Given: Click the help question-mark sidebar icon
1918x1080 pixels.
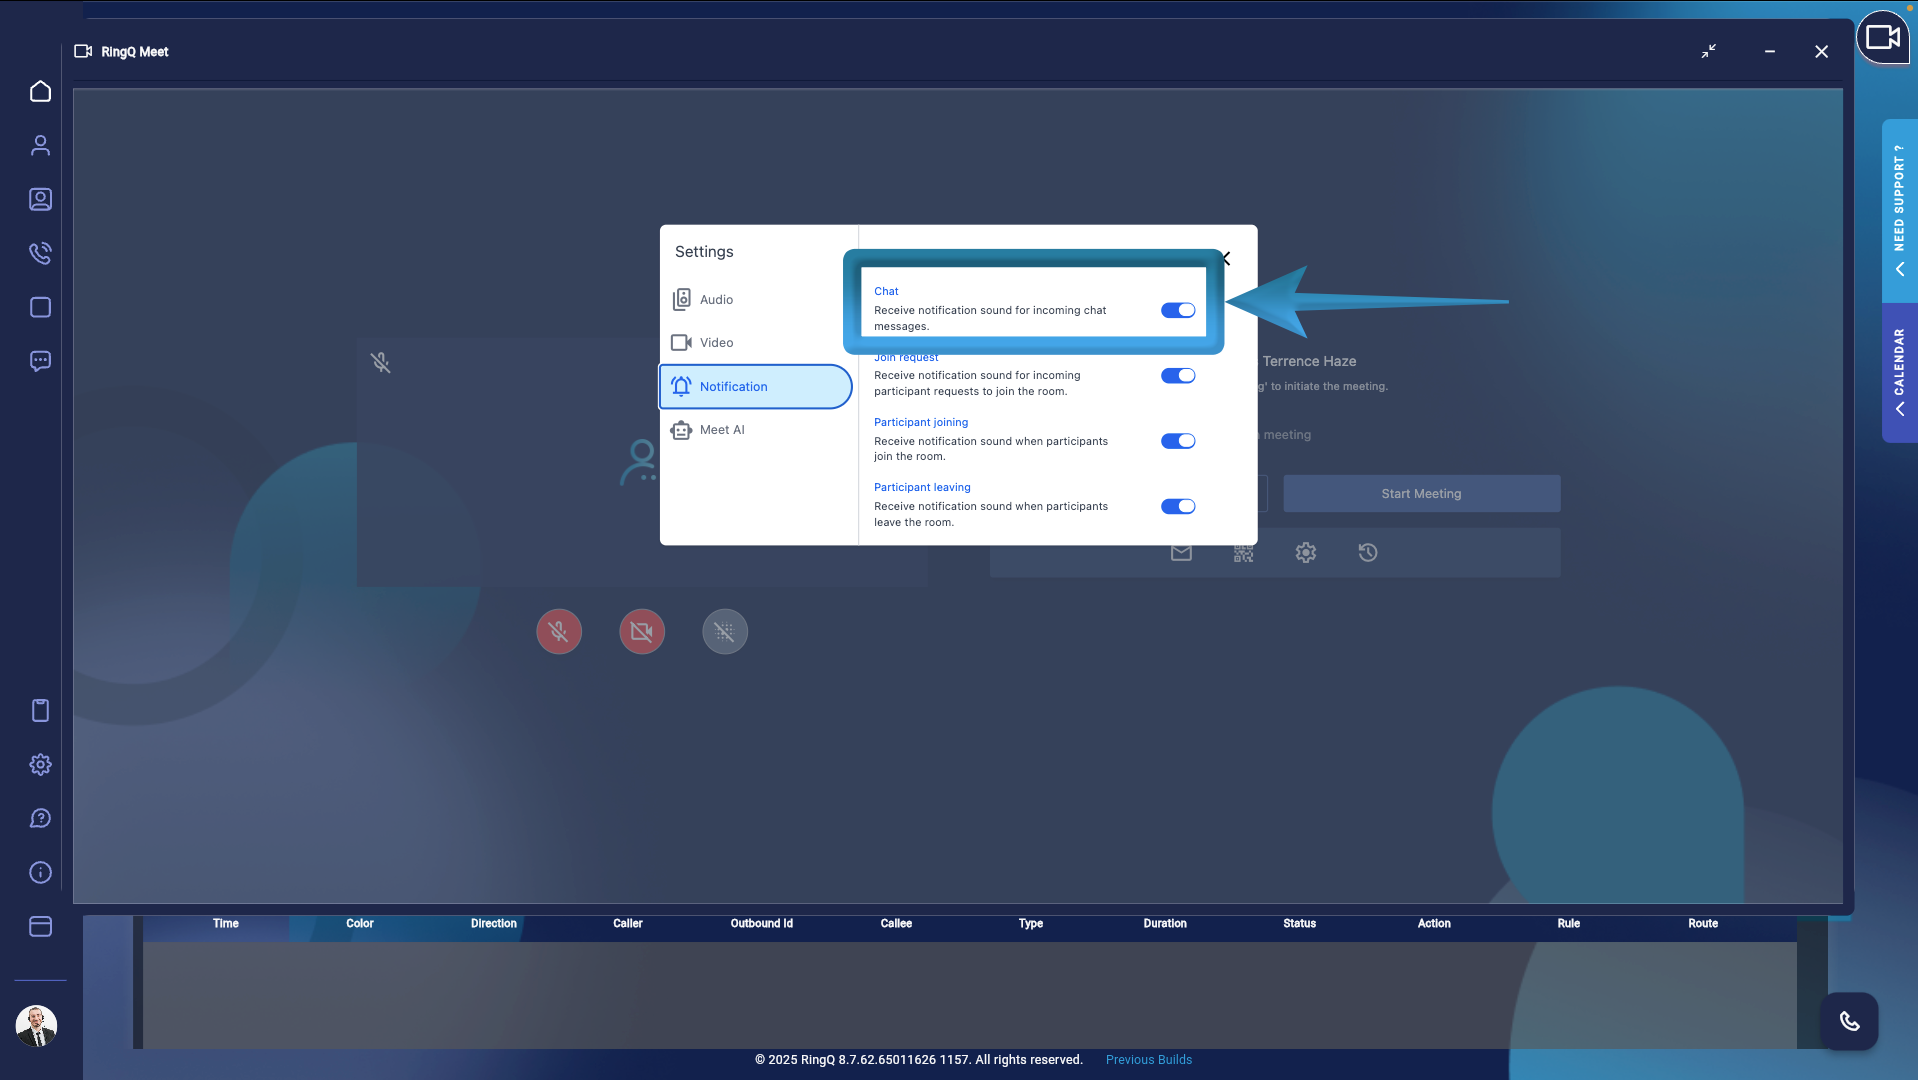Looking at the screenshot, I should [40, 818].
